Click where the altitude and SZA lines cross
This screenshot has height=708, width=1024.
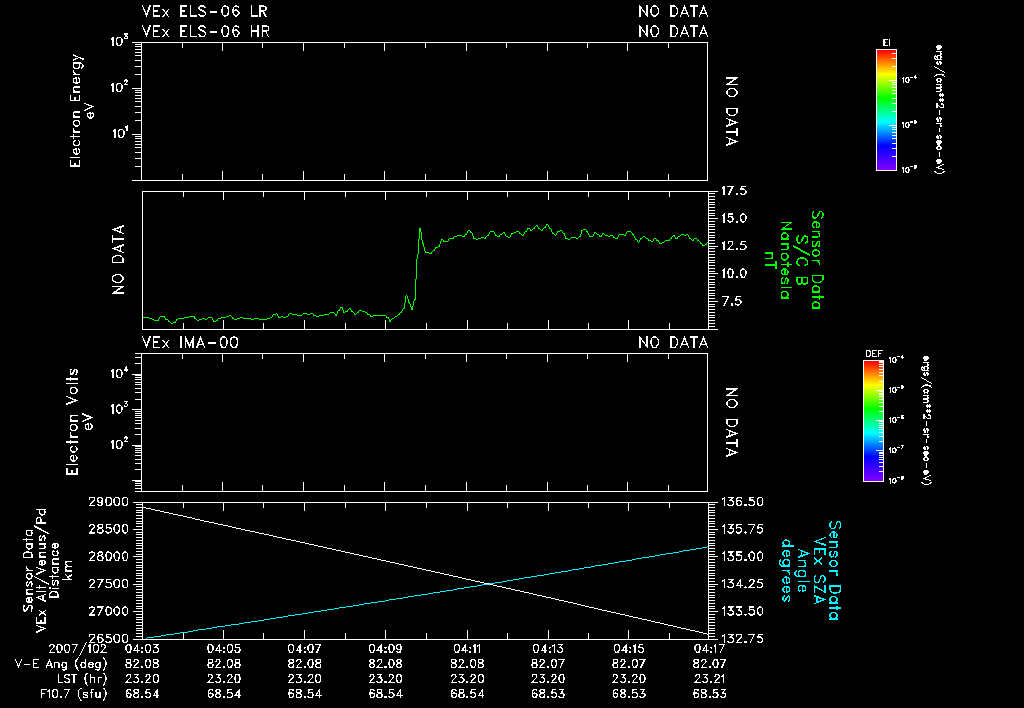pyautogui.click(x=489, y=584)
